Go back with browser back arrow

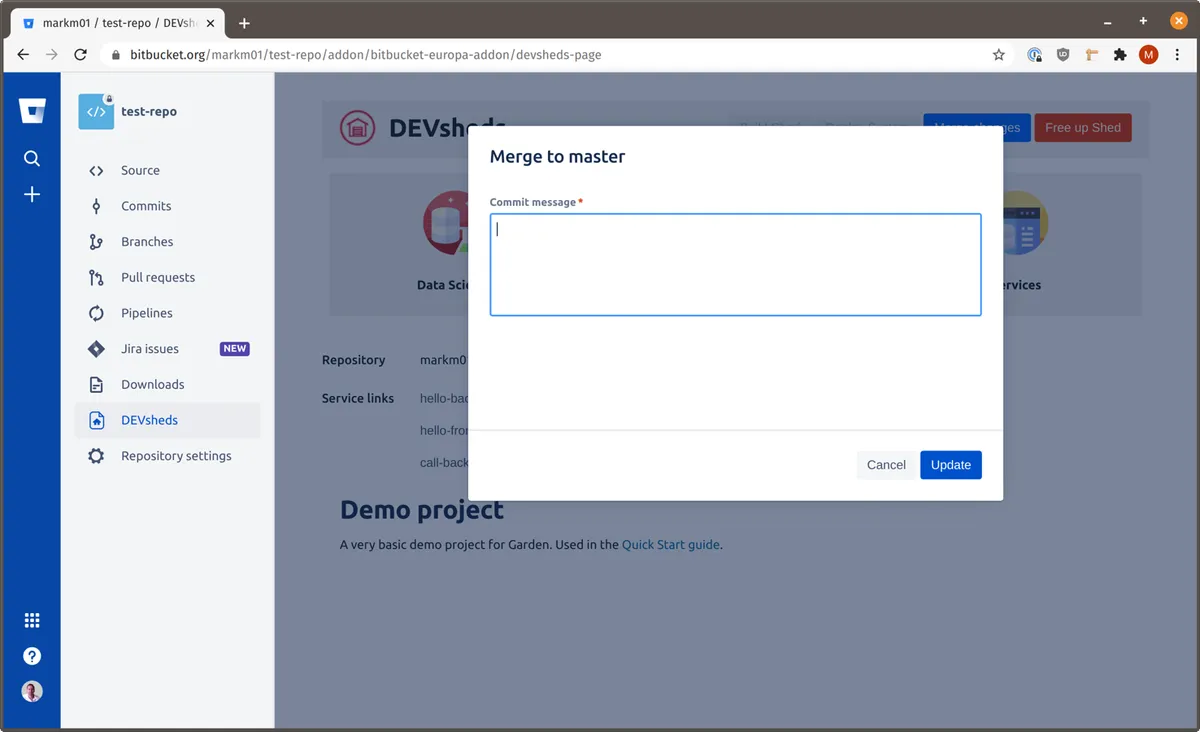pos(23,55)
